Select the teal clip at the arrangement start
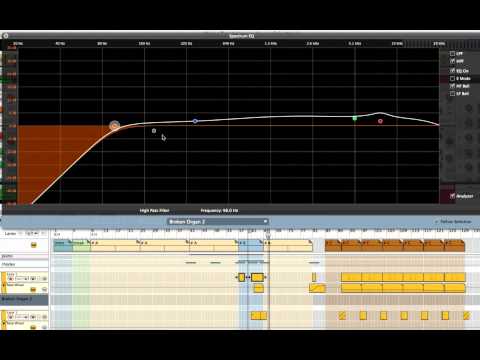This screenshot has width=480, height=360. pos(63,245)
